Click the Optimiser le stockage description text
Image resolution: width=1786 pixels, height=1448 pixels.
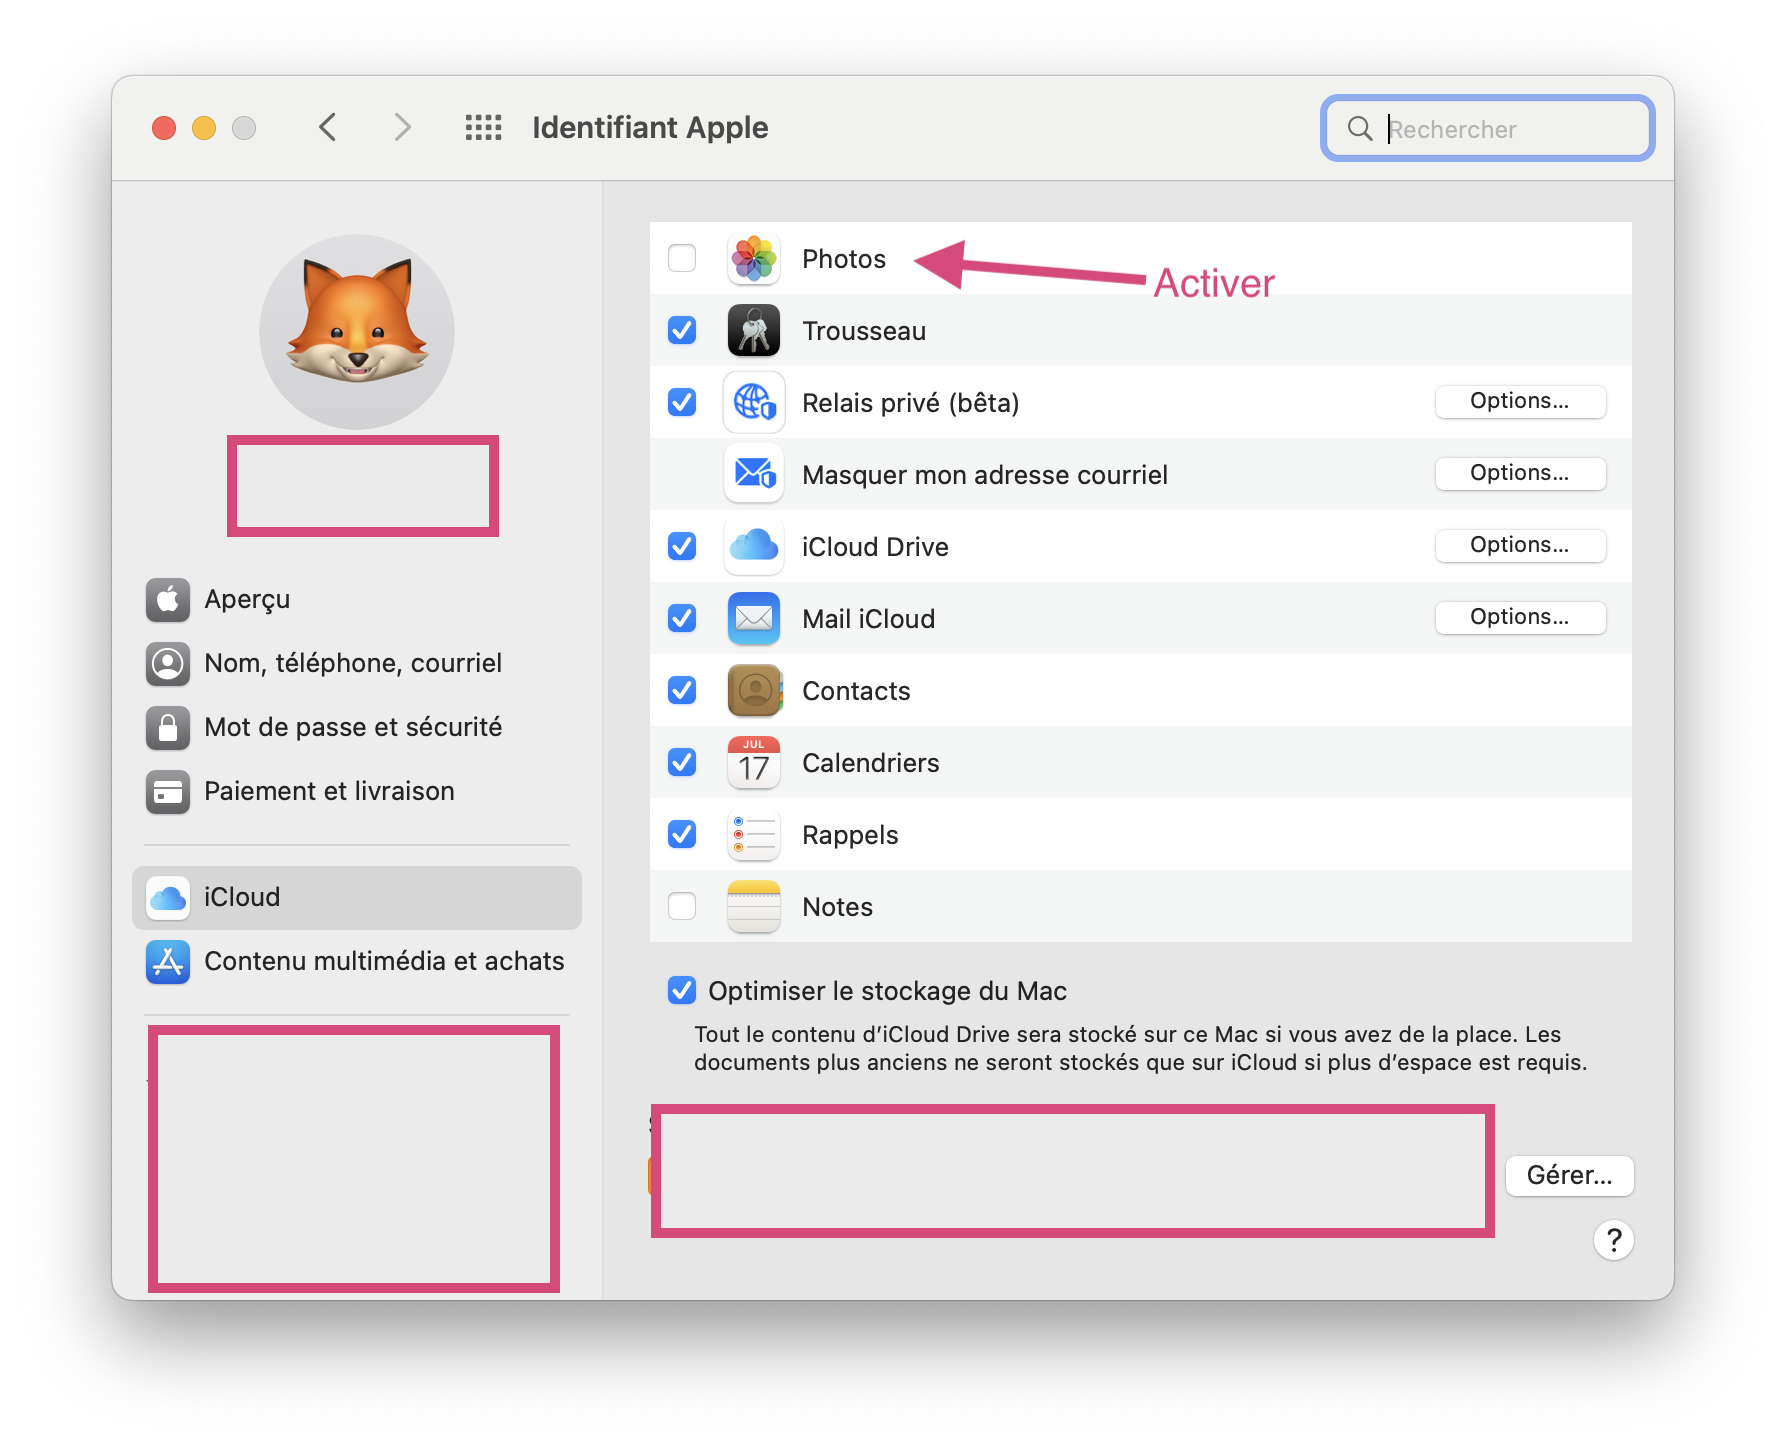[x=1141, y=1048]
